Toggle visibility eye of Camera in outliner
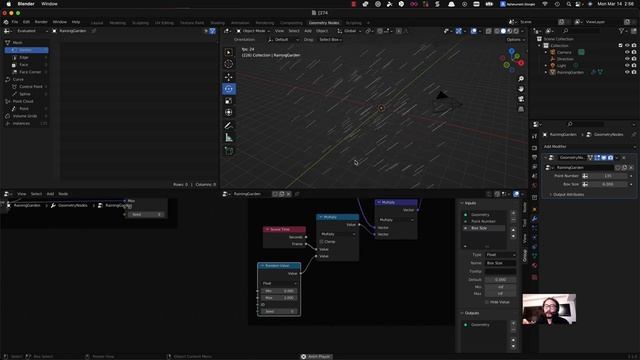This screenshot has width=640, height=360. tap(627, 52)
